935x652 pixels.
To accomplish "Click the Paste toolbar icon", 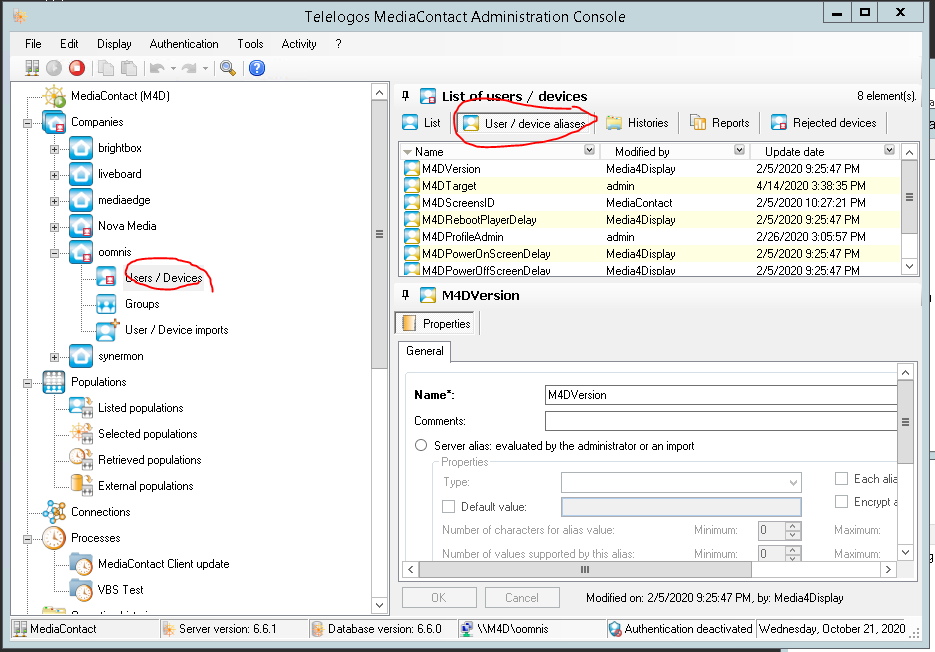I will pyautogui.click(x=129, y=68).
